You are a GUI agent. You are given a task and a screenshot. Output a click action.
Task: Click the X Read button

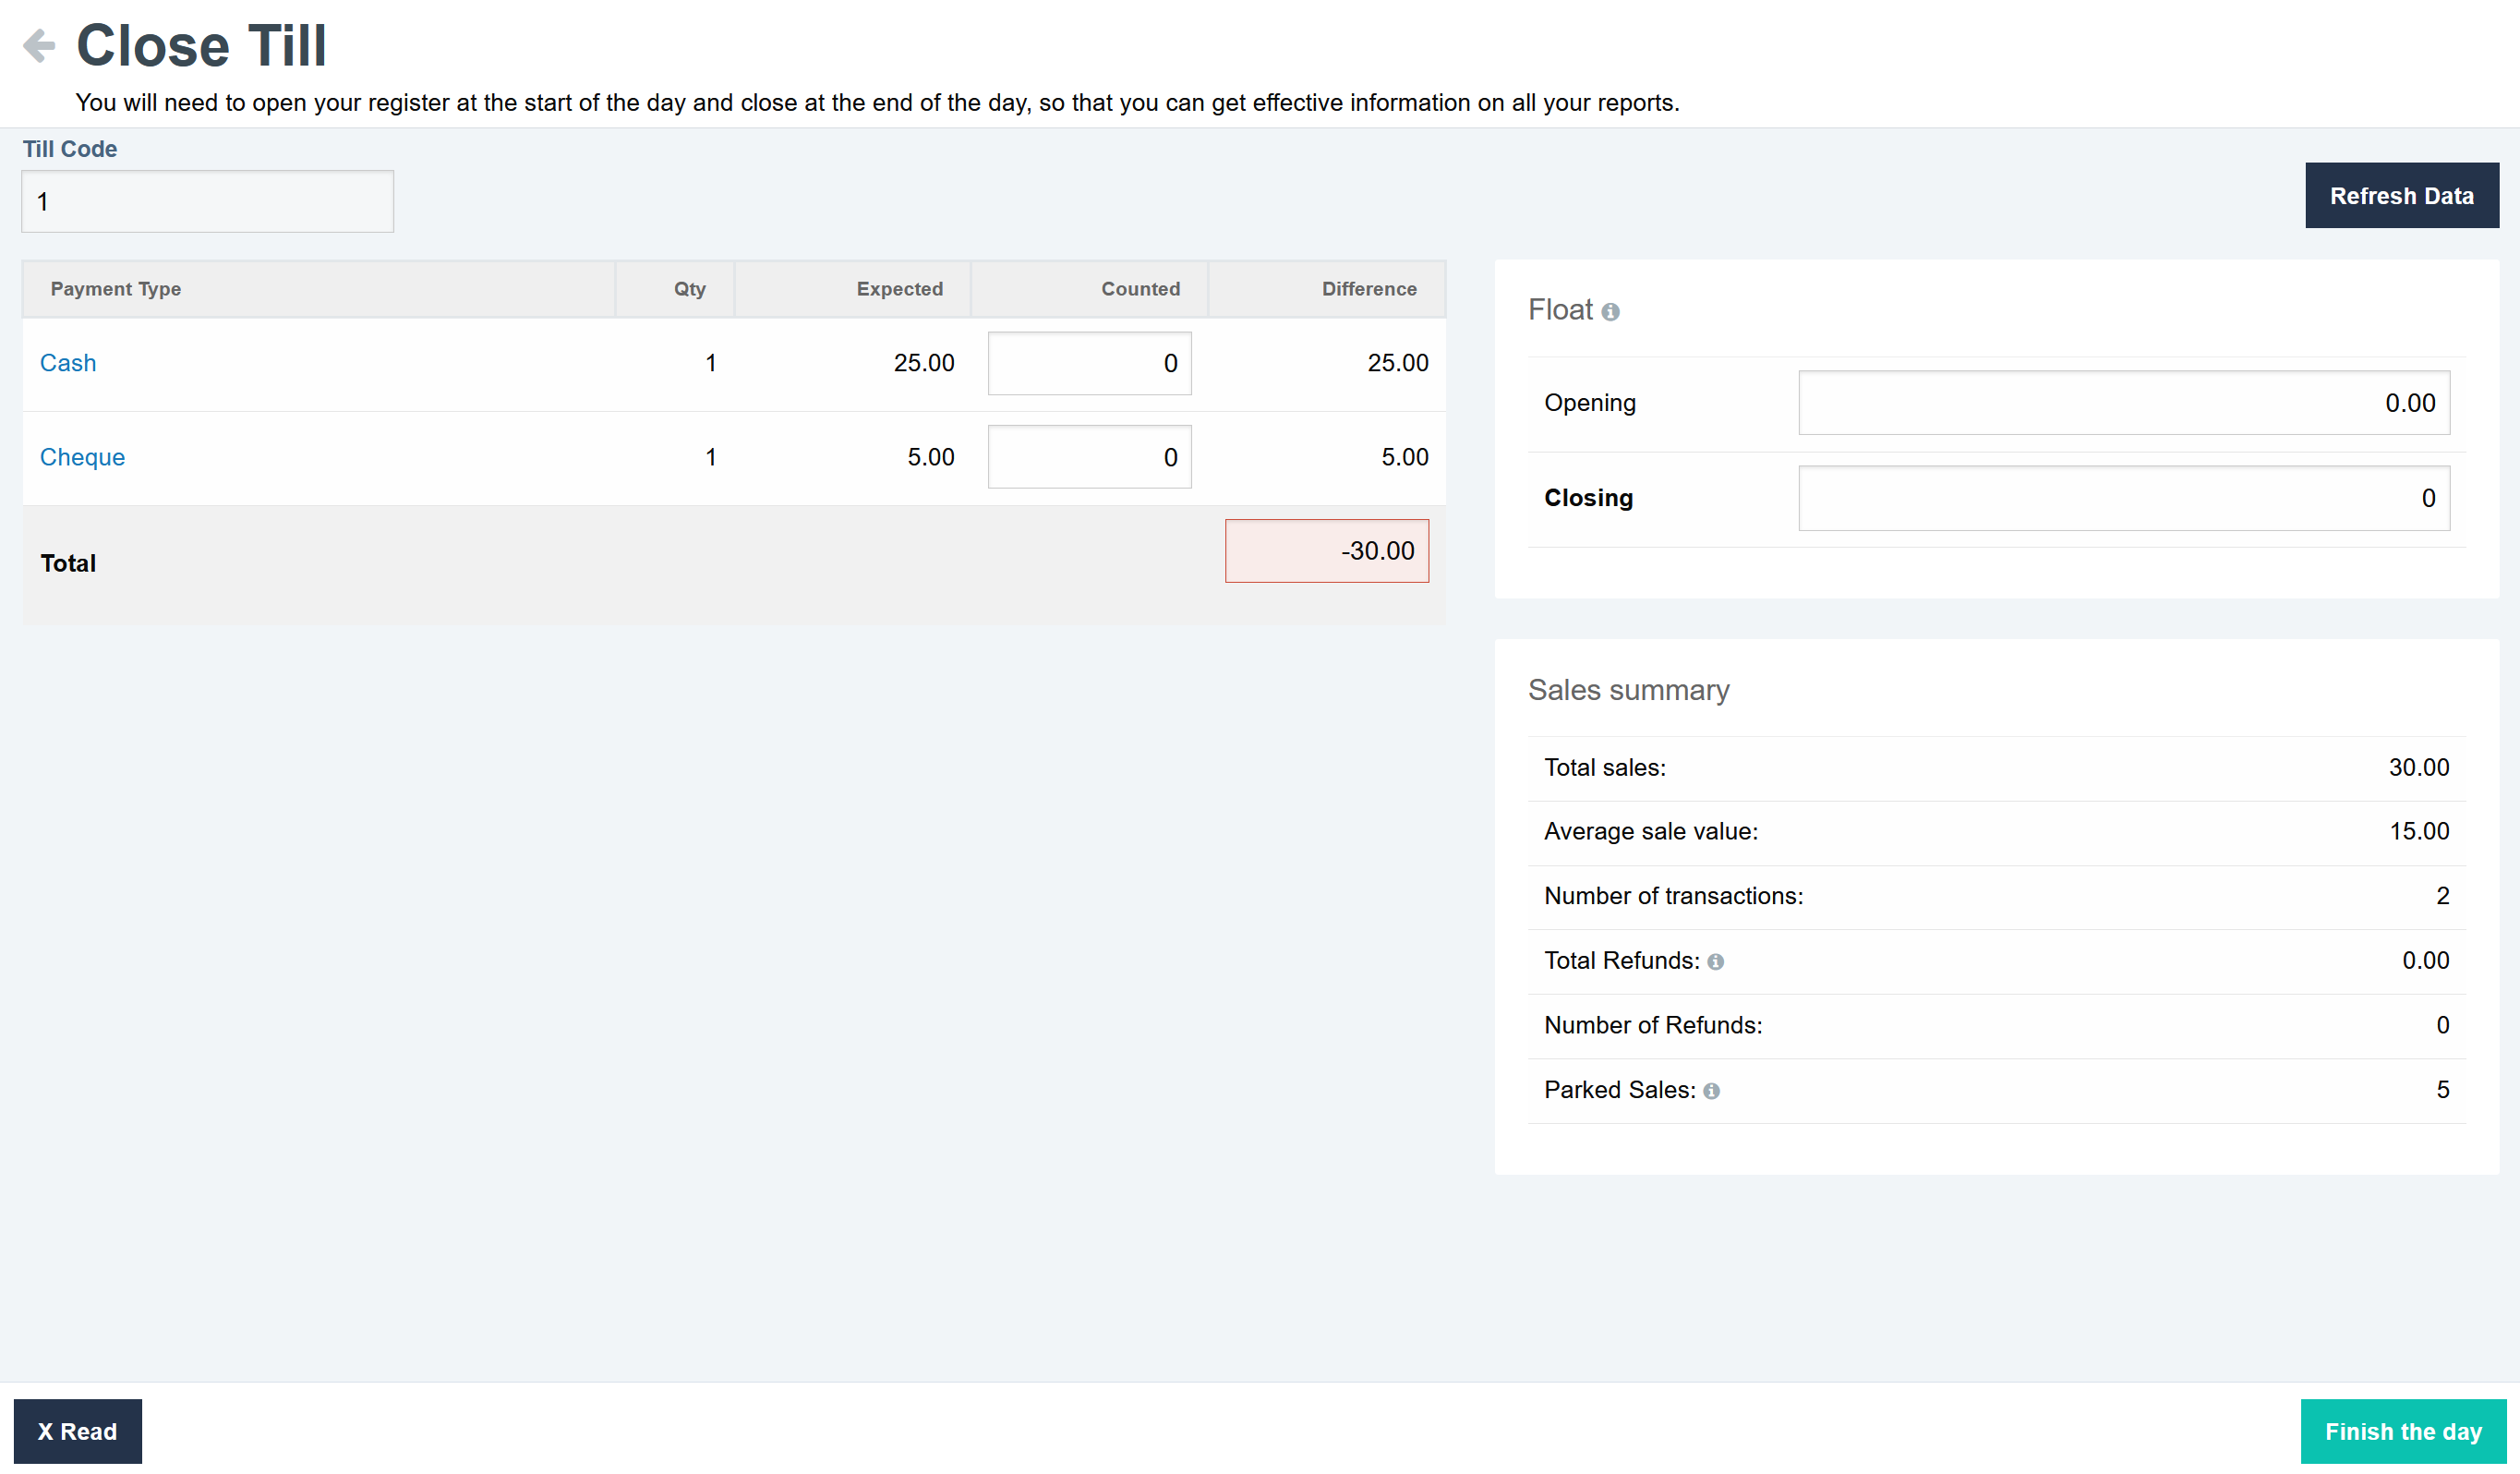(x=77, y=1431)
